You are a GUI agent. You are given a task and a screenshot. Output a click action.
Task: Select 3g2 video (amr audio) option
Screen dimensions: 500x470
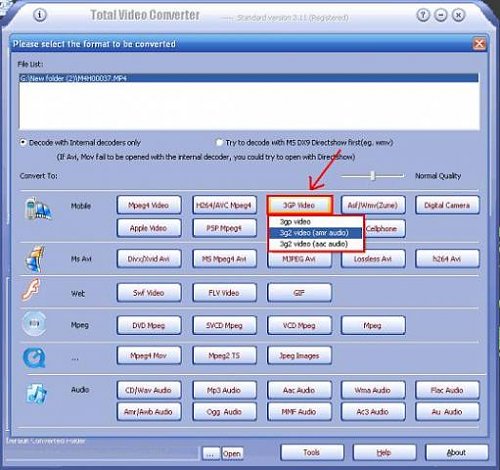click(x=315, y=233)
